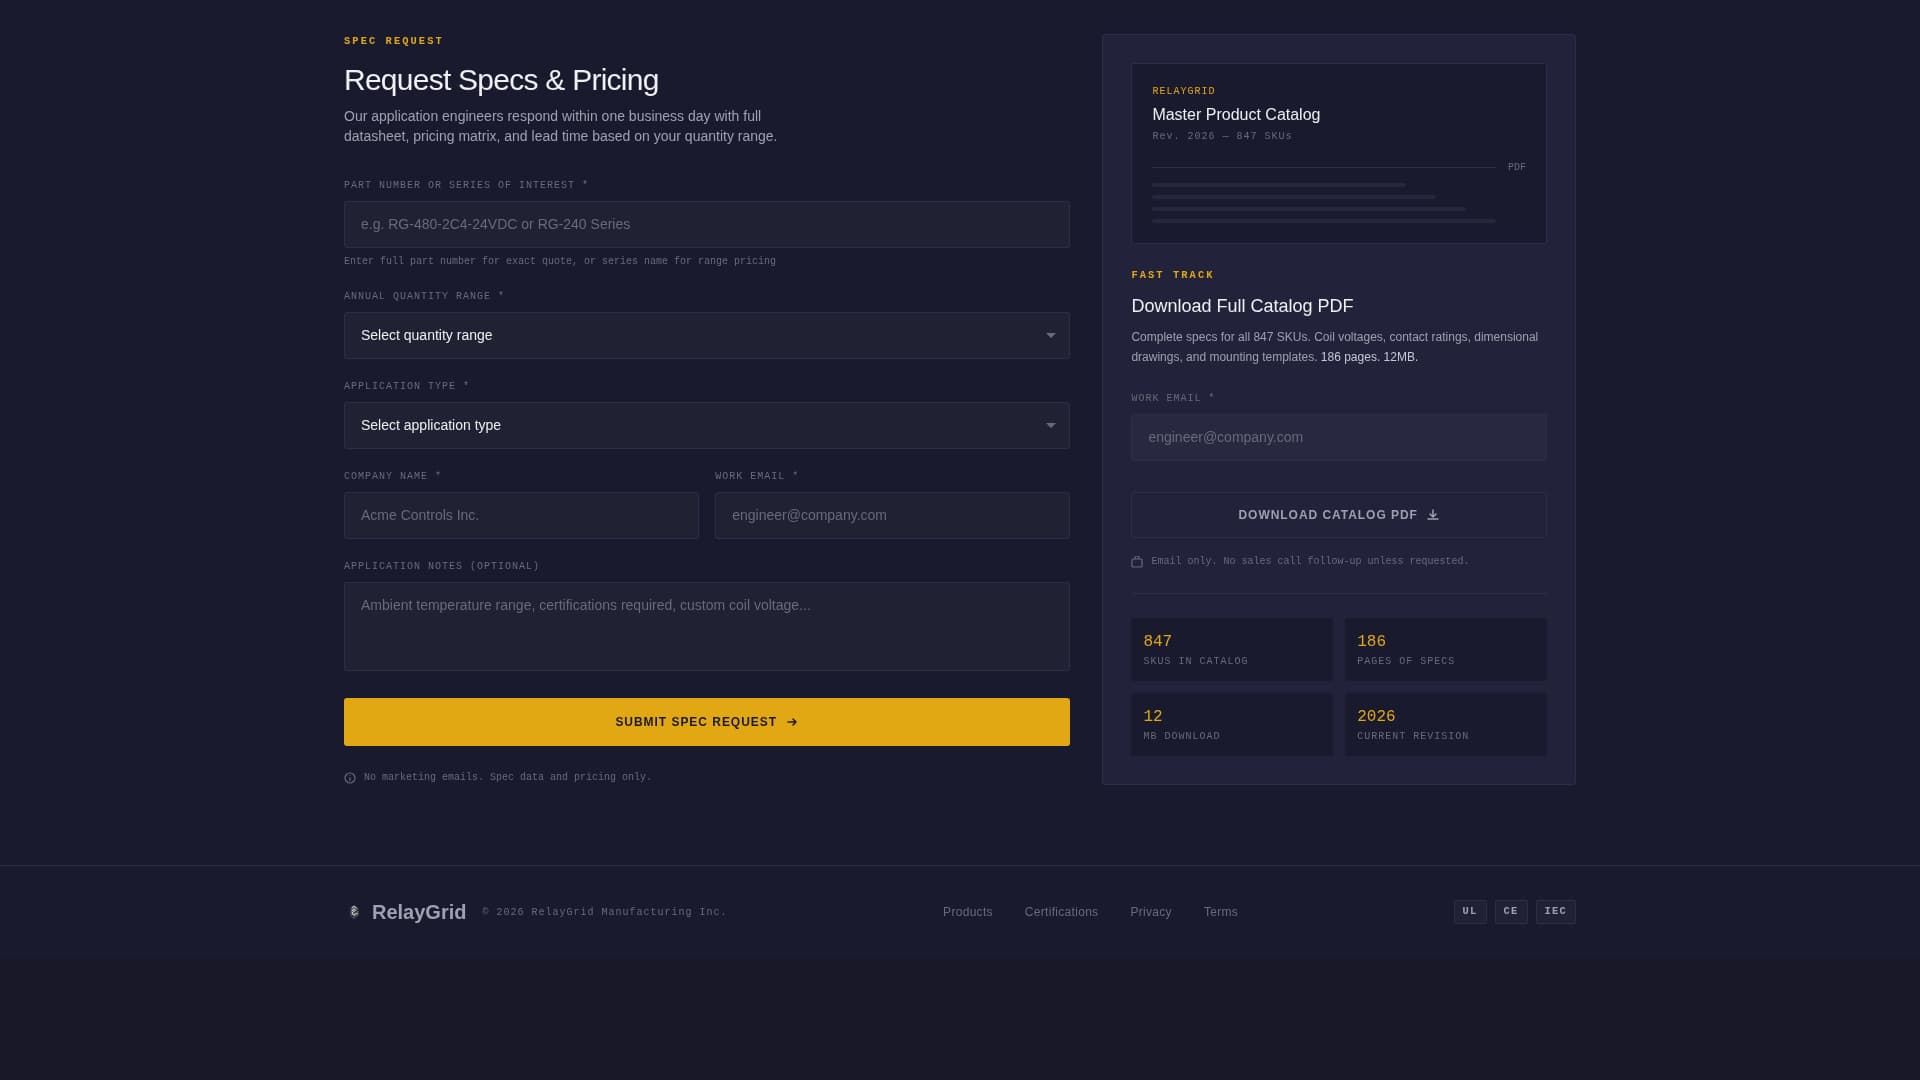This screenshot has height=1080, width=1920.
Task: Click the chevron on the application type selector
Action: tap(1050, 425)
